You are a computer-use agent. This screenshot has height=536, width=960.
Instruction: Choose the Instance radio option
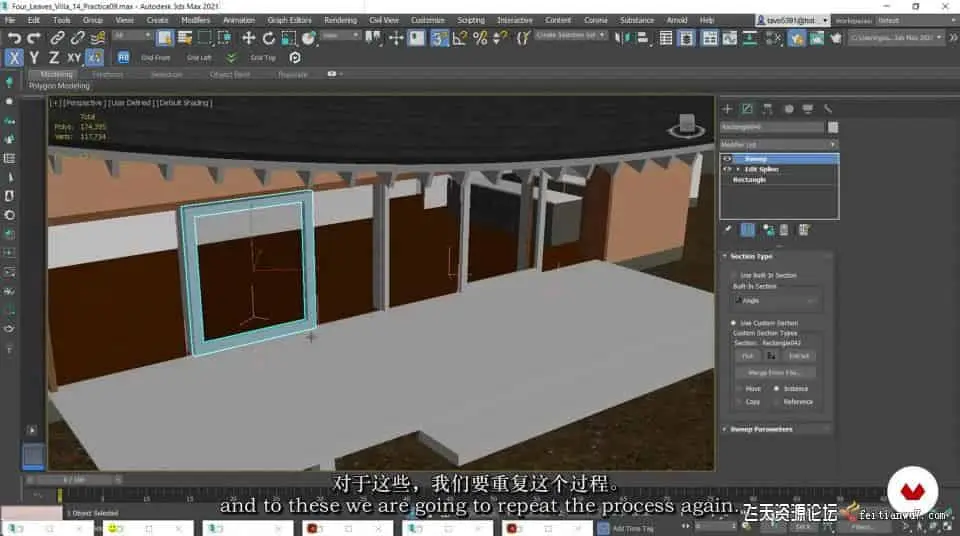(776, 388)
